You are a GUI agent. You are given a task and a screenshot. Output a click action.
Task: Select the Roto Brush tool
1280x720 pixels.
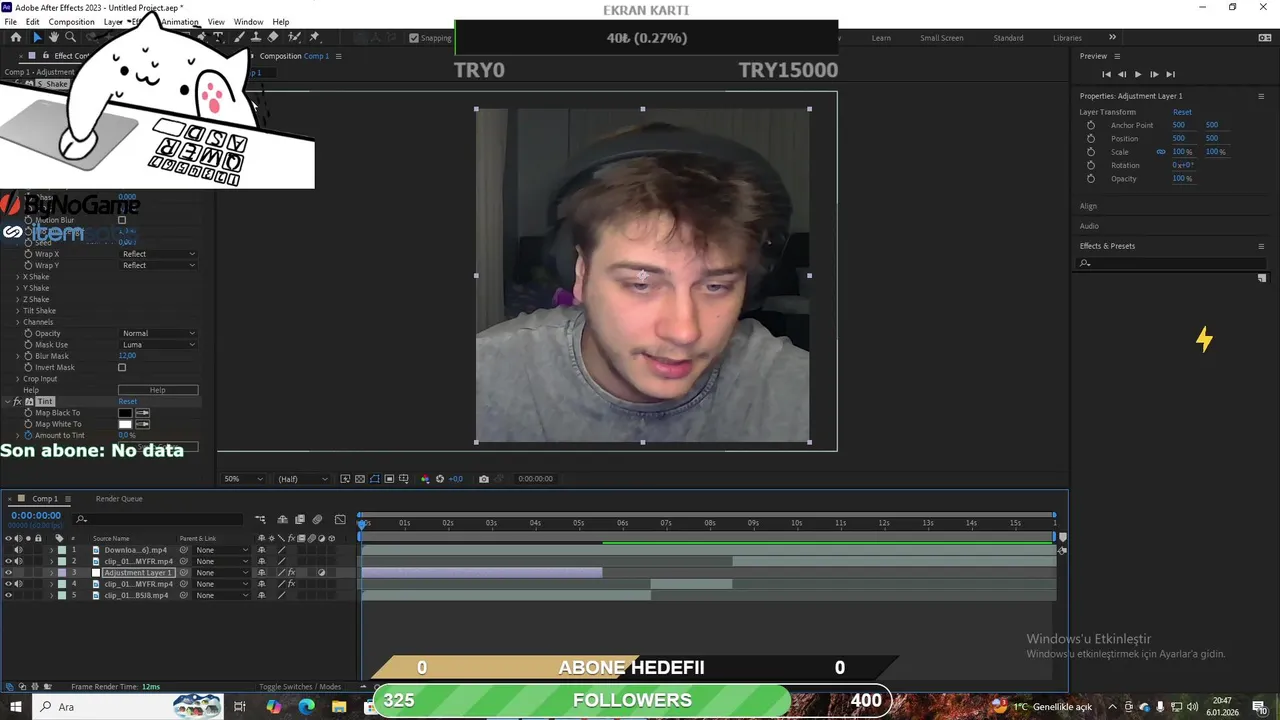tap(295, 37)
